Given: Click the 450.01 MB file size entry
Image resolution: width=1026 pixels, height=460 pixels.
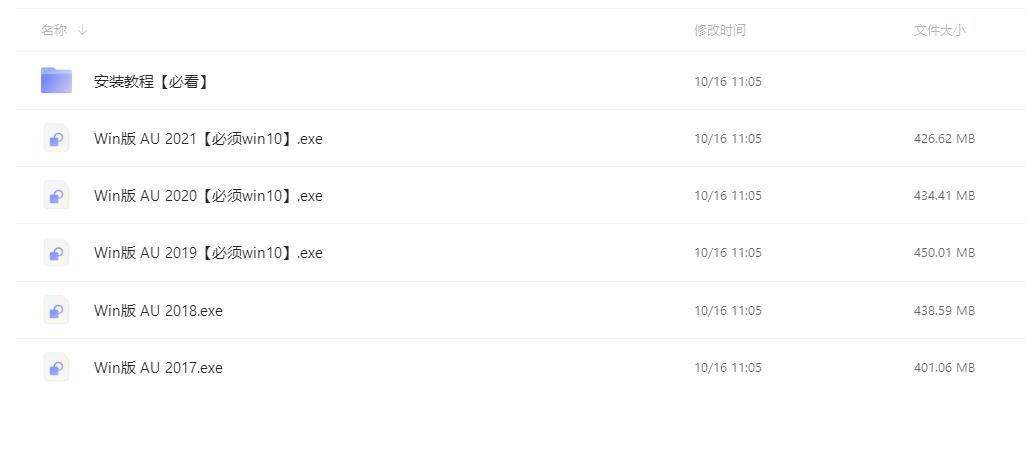Looking at the screenshot, I should [x=944, y=253].
